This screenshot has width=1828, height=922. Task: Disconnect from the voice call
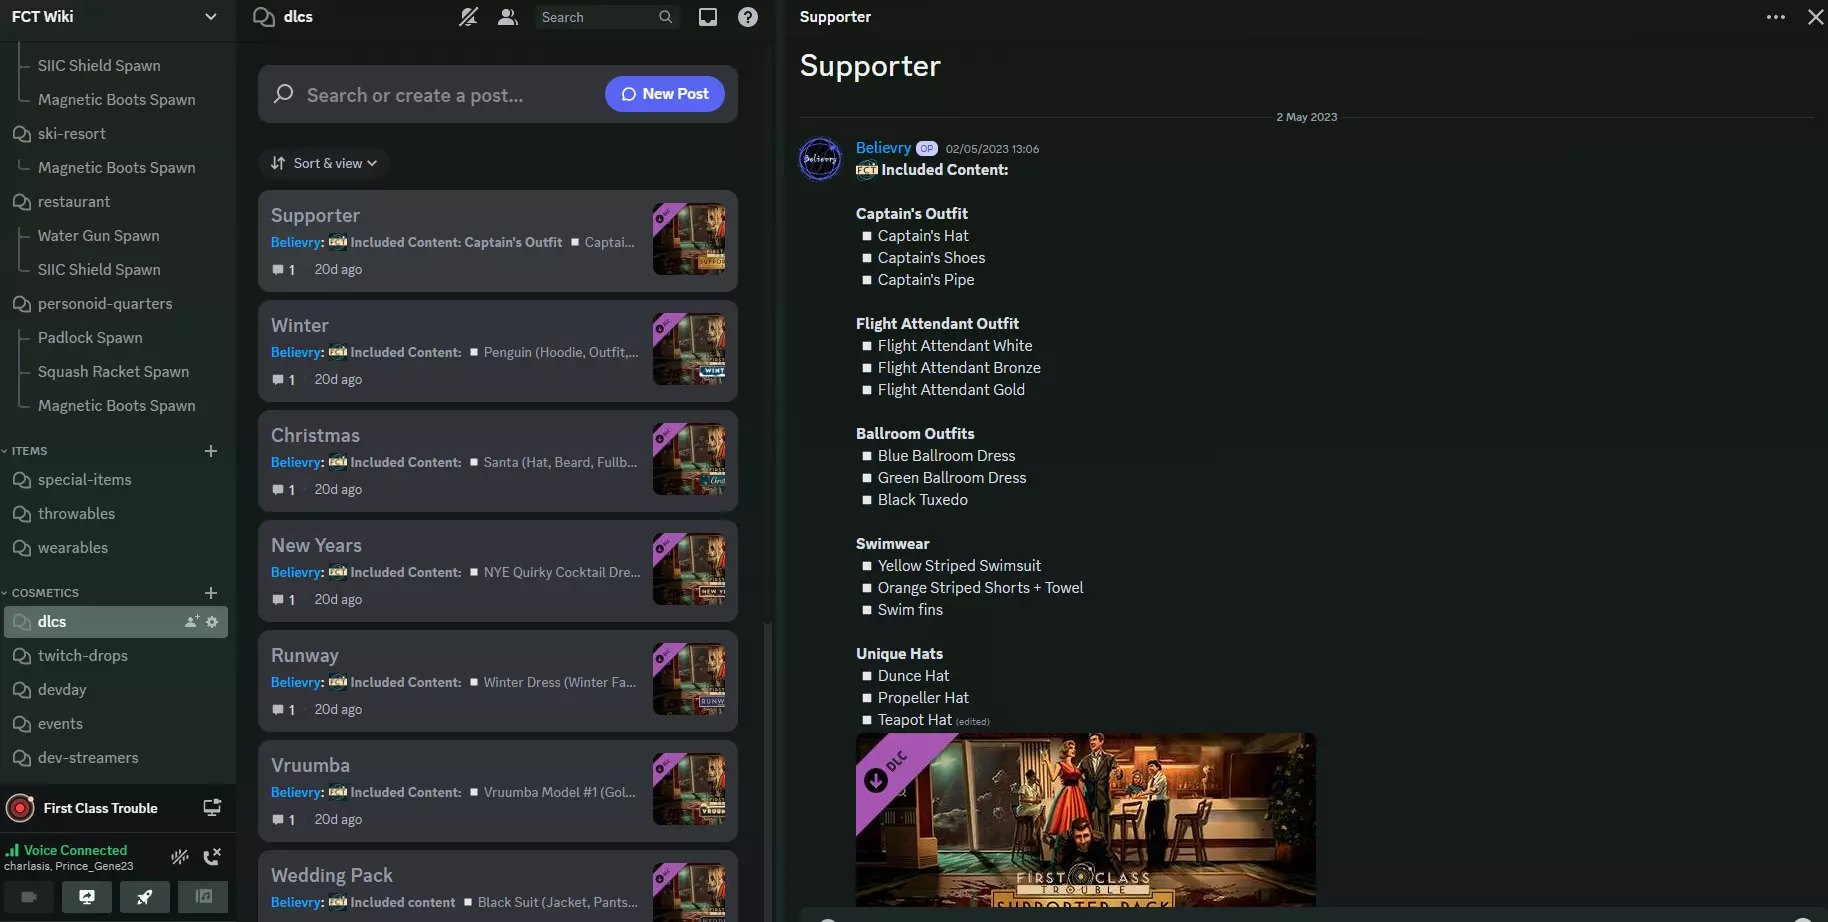coord(212,857)
